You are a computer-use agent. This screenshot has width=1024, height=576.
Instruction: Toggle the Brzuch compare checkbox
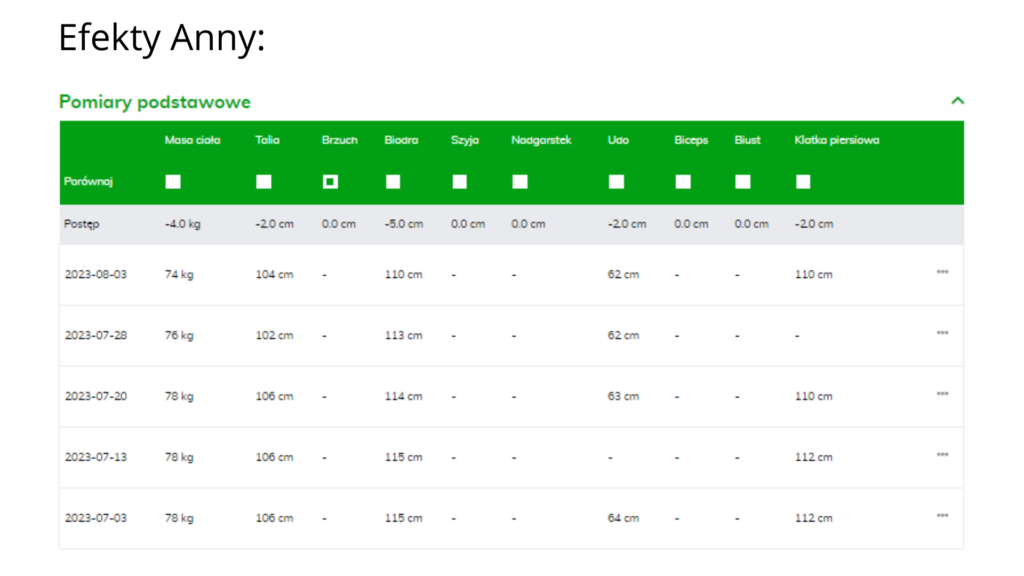pos(330,182)
